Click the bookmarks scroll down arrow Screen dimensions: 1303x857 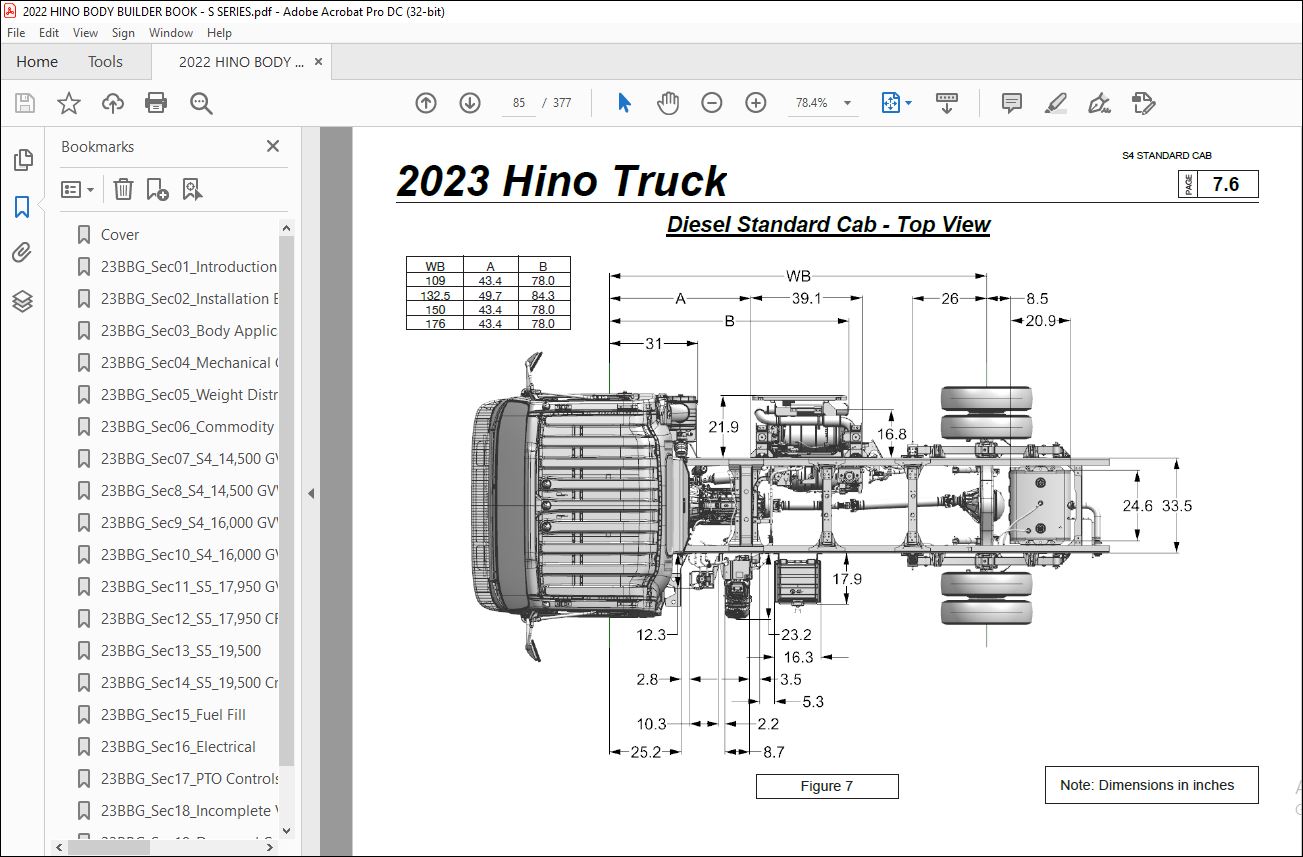click(x=286, y=829)
